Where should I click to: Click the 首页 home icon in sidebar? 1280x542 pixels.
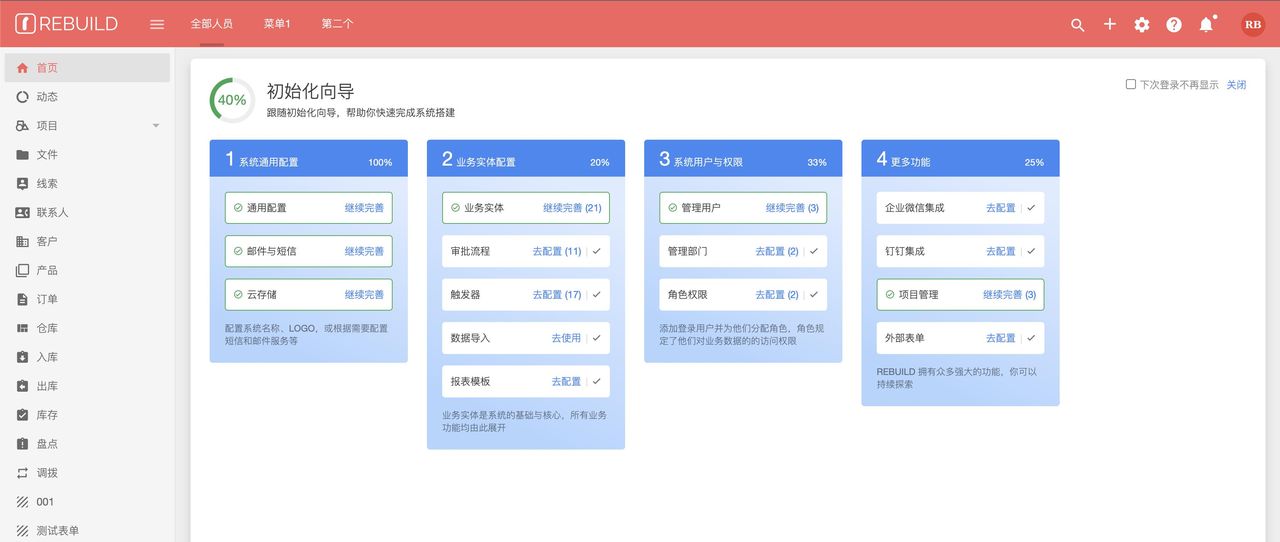click(x=23, y=68)
